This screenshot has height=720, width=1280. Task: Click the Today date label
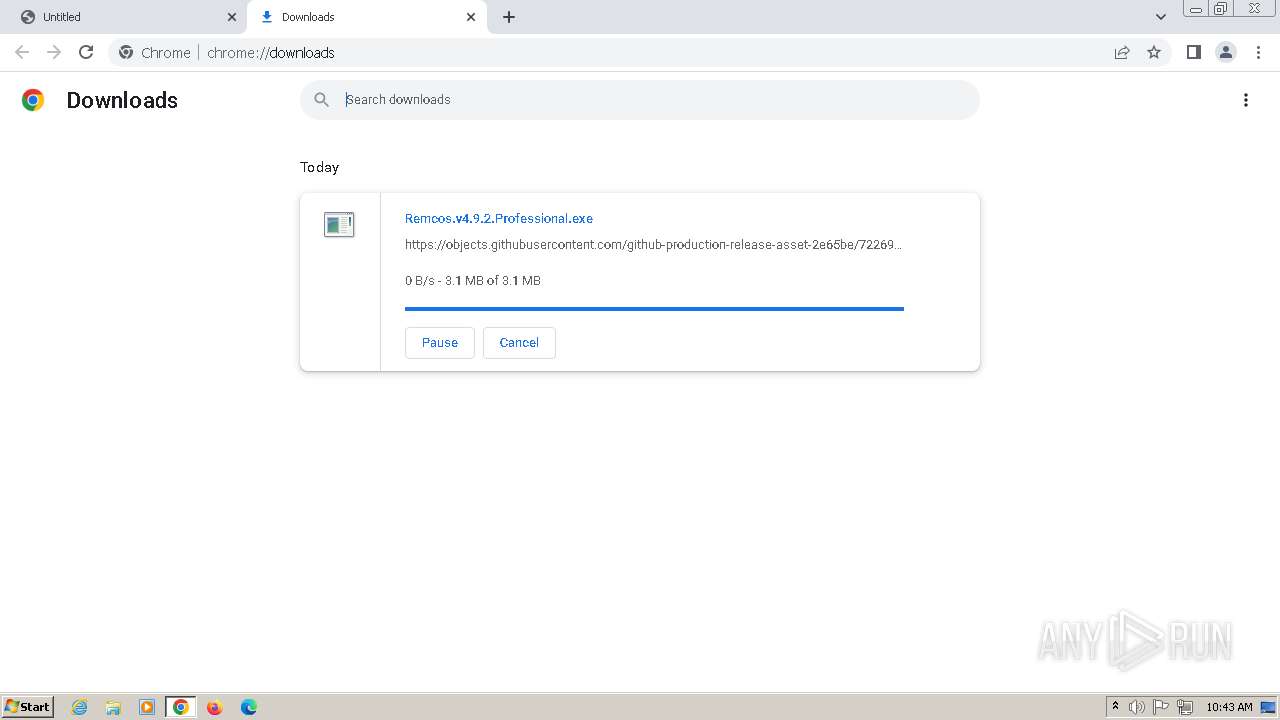pos(320,167)
